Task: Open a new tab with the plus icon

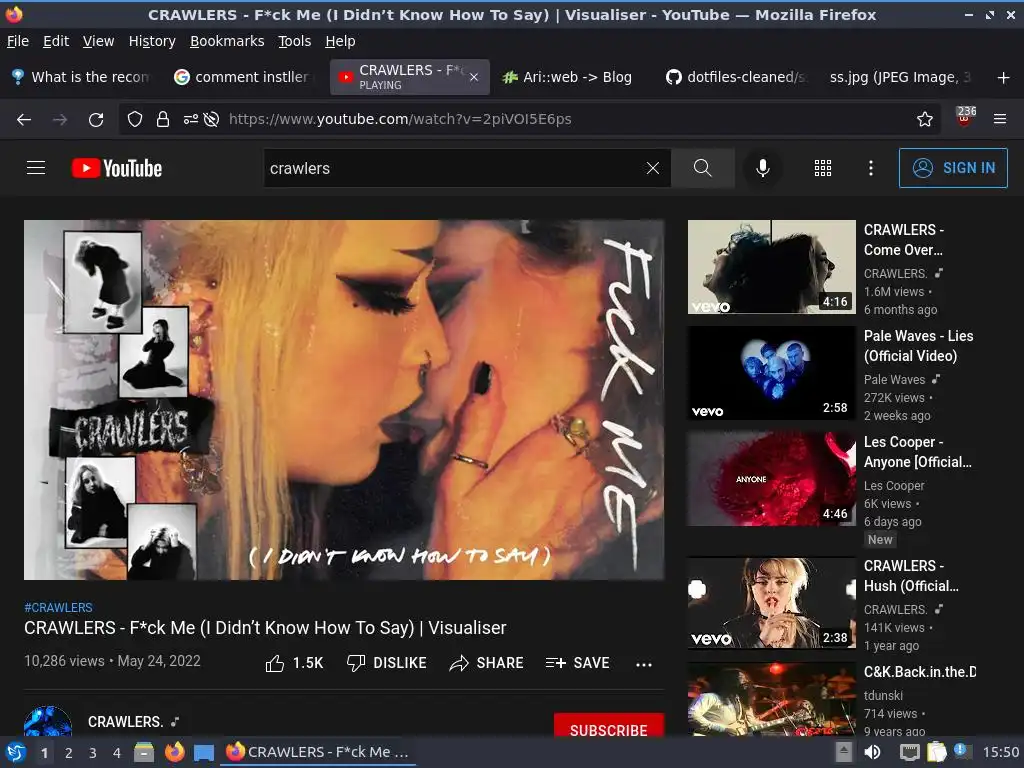Action: coord(1004,78)
